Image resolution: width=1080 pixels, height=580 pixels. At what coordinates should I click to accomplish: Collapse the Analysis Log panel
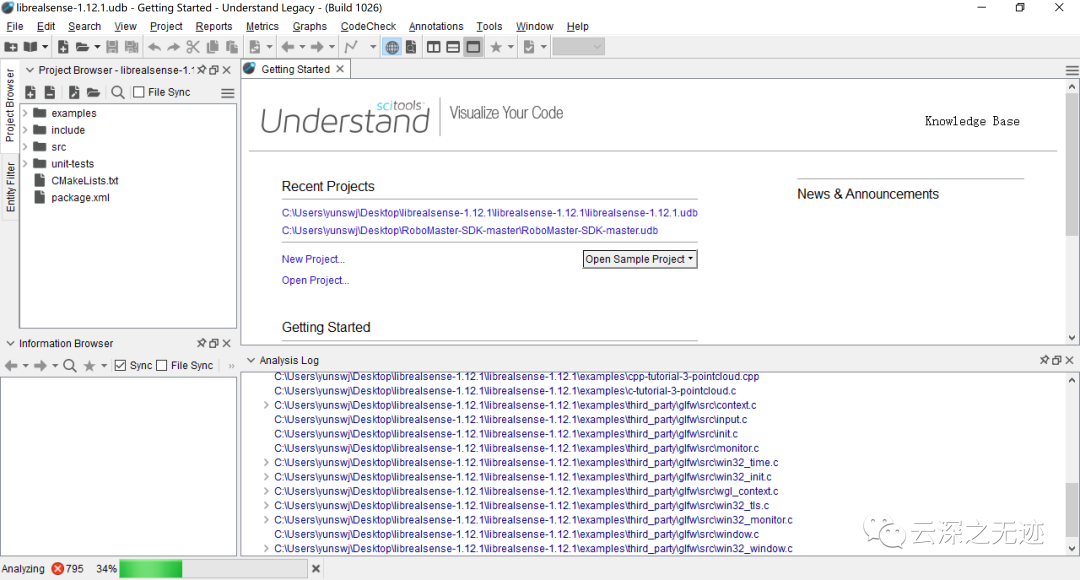(x=251, y=360)
